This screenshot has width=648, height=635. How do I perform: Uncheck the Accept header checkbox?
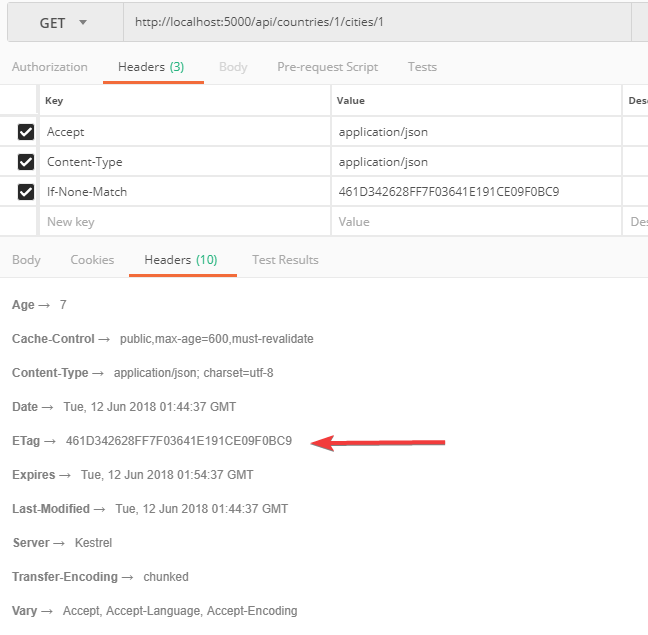click(x=26, y=132)
